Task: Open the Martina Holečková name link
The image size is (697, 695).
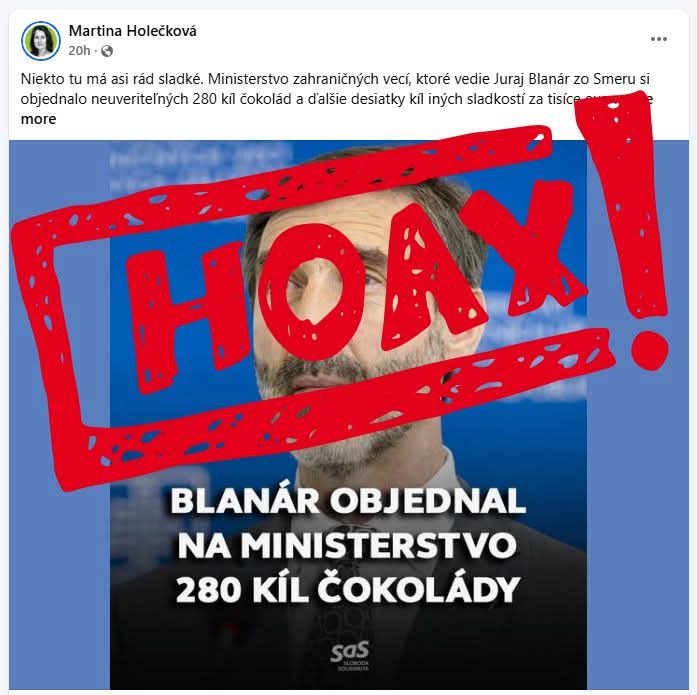Action: click(132, 31)
